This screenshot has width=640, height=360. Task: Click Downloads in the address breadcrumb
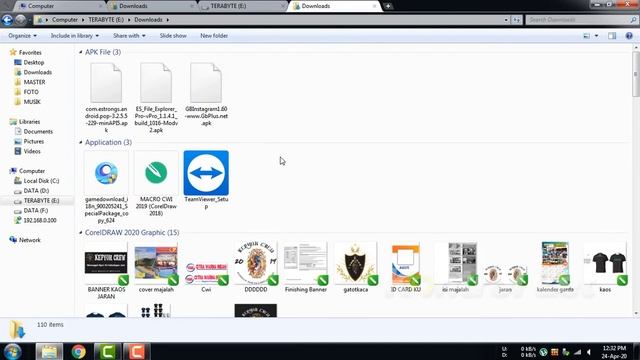coord(148,20)
